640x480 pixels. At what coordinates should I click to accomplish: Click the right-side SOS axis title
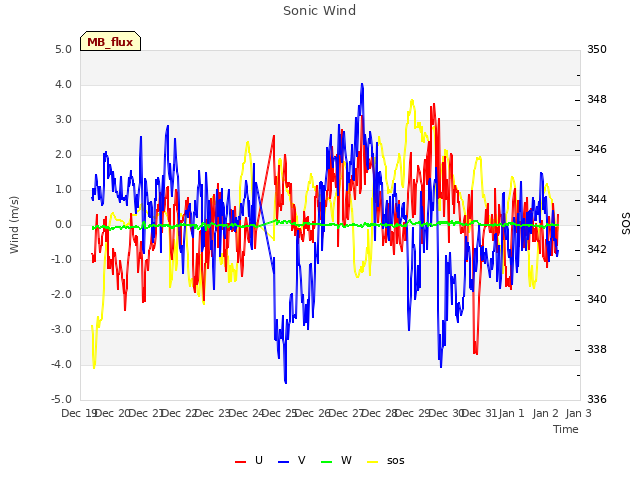click(x=626, y=224)
